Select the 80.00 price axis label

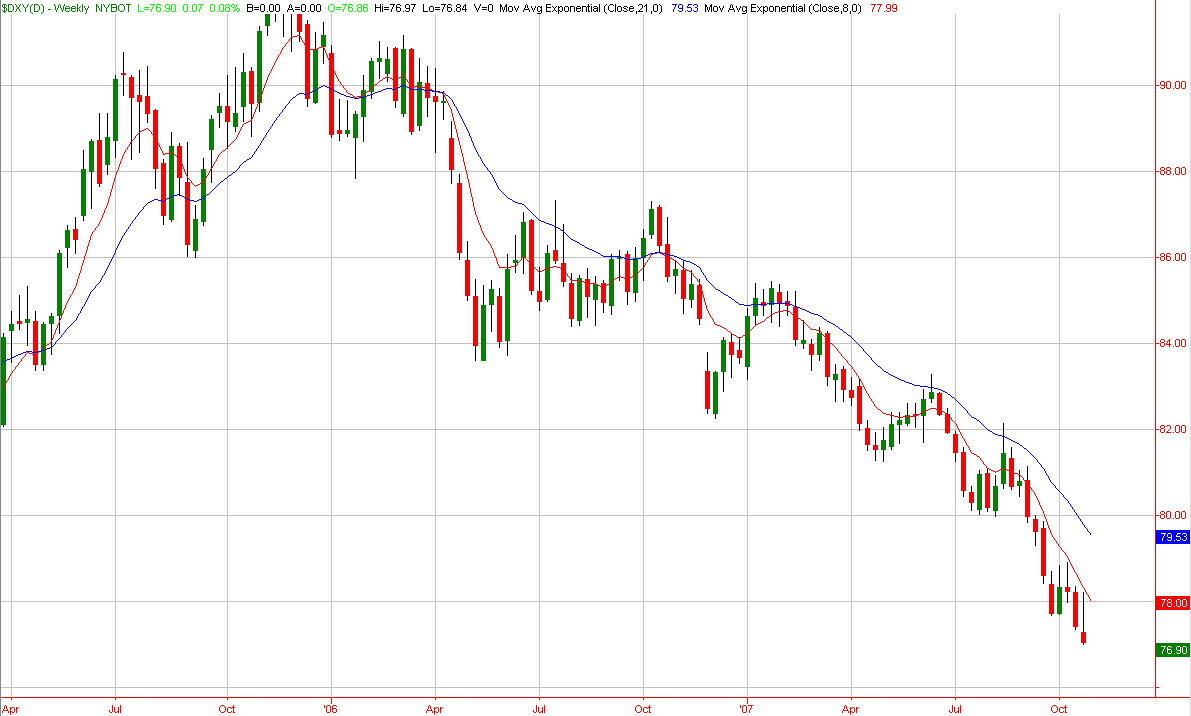(x=1173, y=515)
